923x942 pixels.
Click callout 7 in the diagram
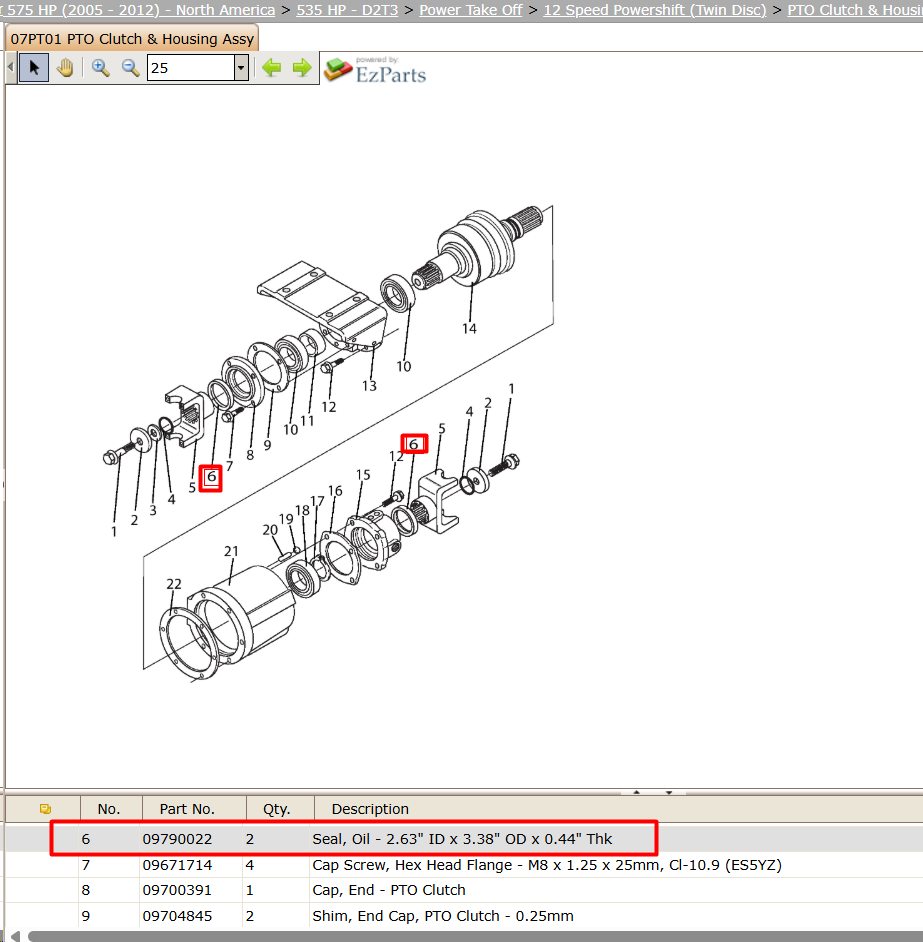230,466
